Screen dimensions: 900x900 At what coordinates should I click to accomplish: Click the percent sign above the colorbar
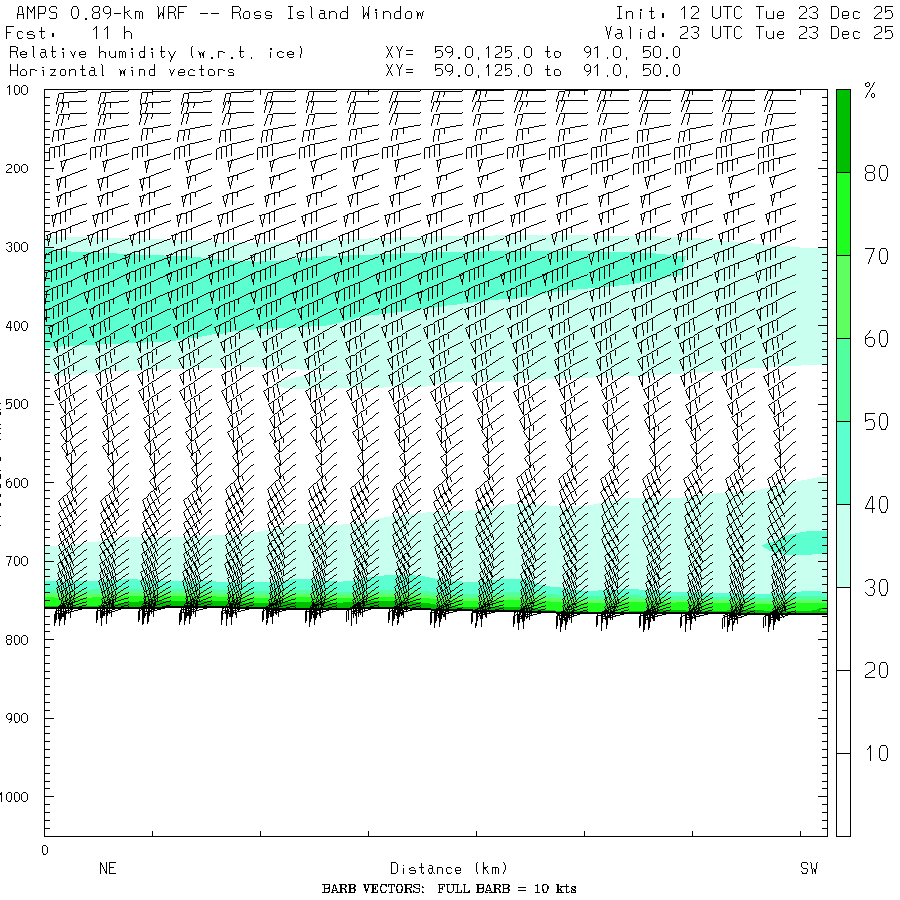pos(870,93)
